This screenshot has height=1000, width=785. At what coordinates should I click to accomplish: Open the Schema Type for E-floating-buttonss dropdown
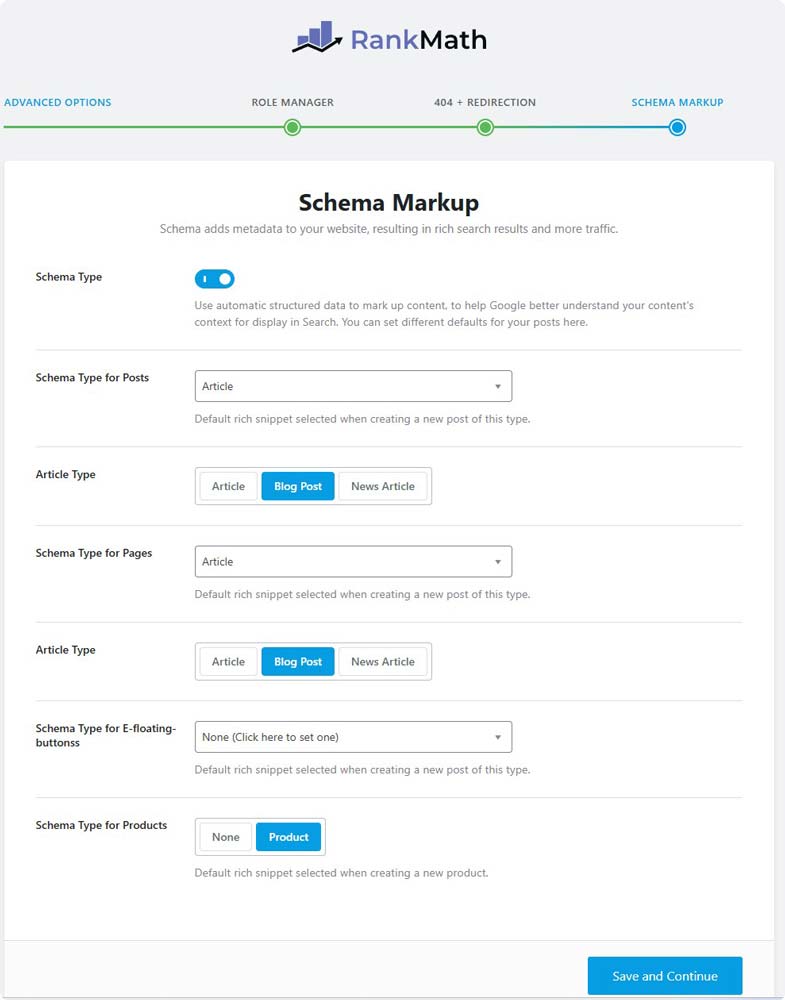click(x=352, y=736)
